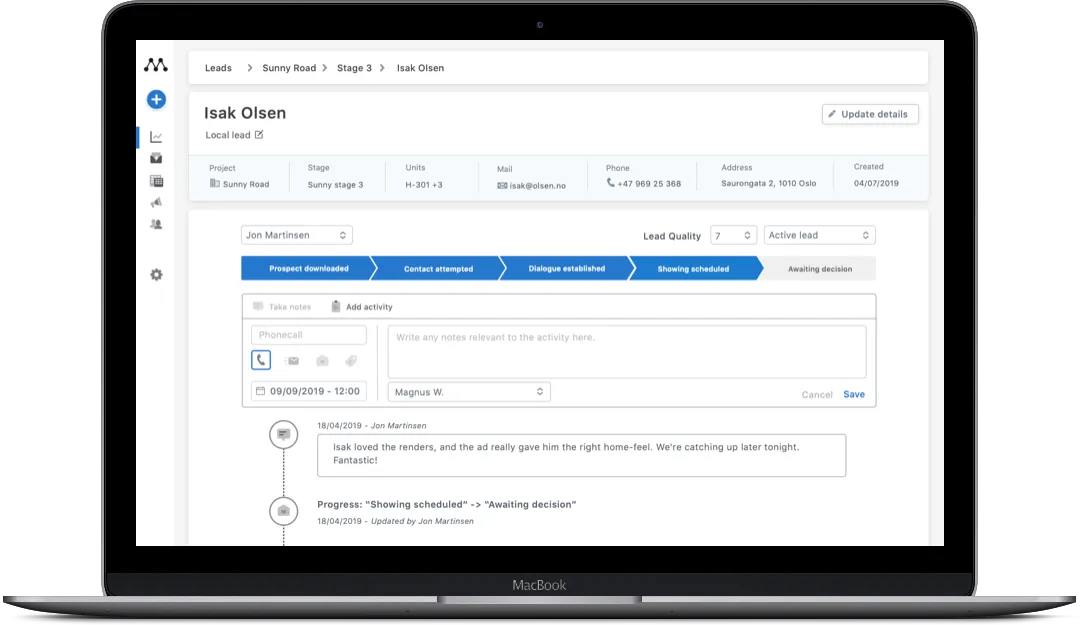1089x625 pixels.
Task: Select the email activity type icon
Action: tap(292, 361)
